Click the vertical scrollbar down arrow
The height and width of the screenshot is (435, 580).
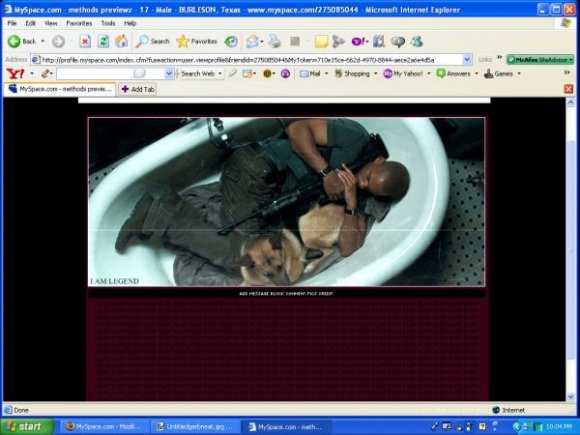570,397
